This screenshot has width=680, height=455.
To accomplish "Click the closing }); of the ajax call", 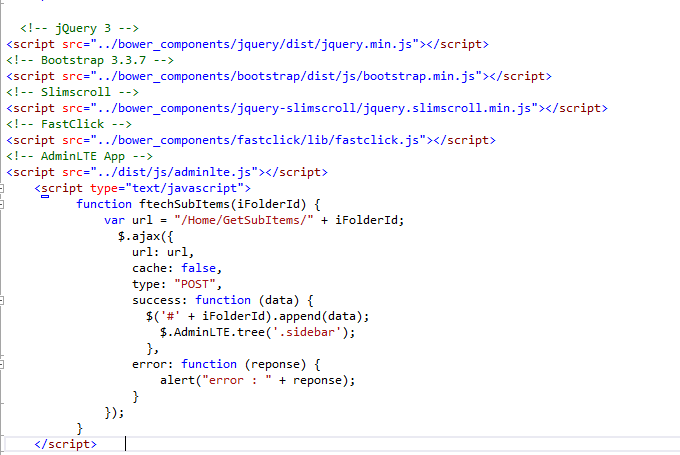I will point(114,412).
